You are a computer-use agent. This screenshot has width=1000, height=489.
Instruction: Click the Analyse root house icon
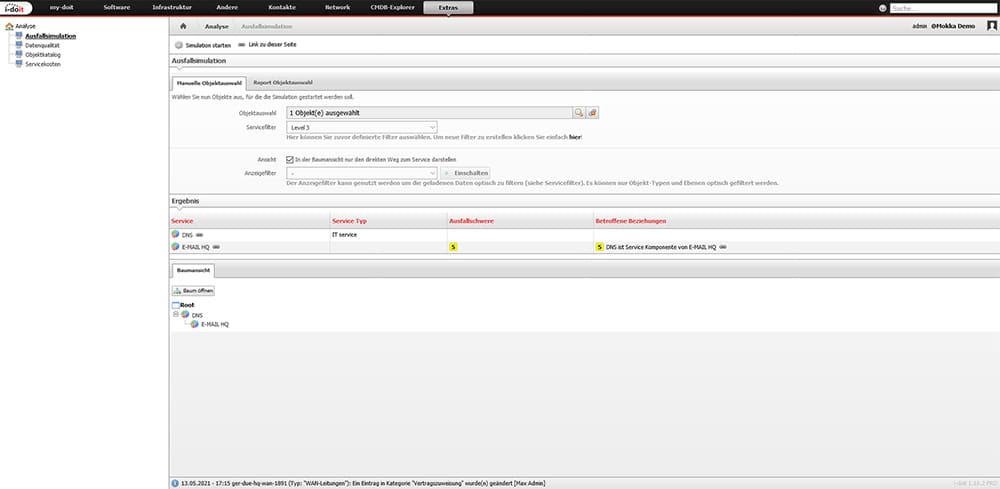[x=9, y=27]
